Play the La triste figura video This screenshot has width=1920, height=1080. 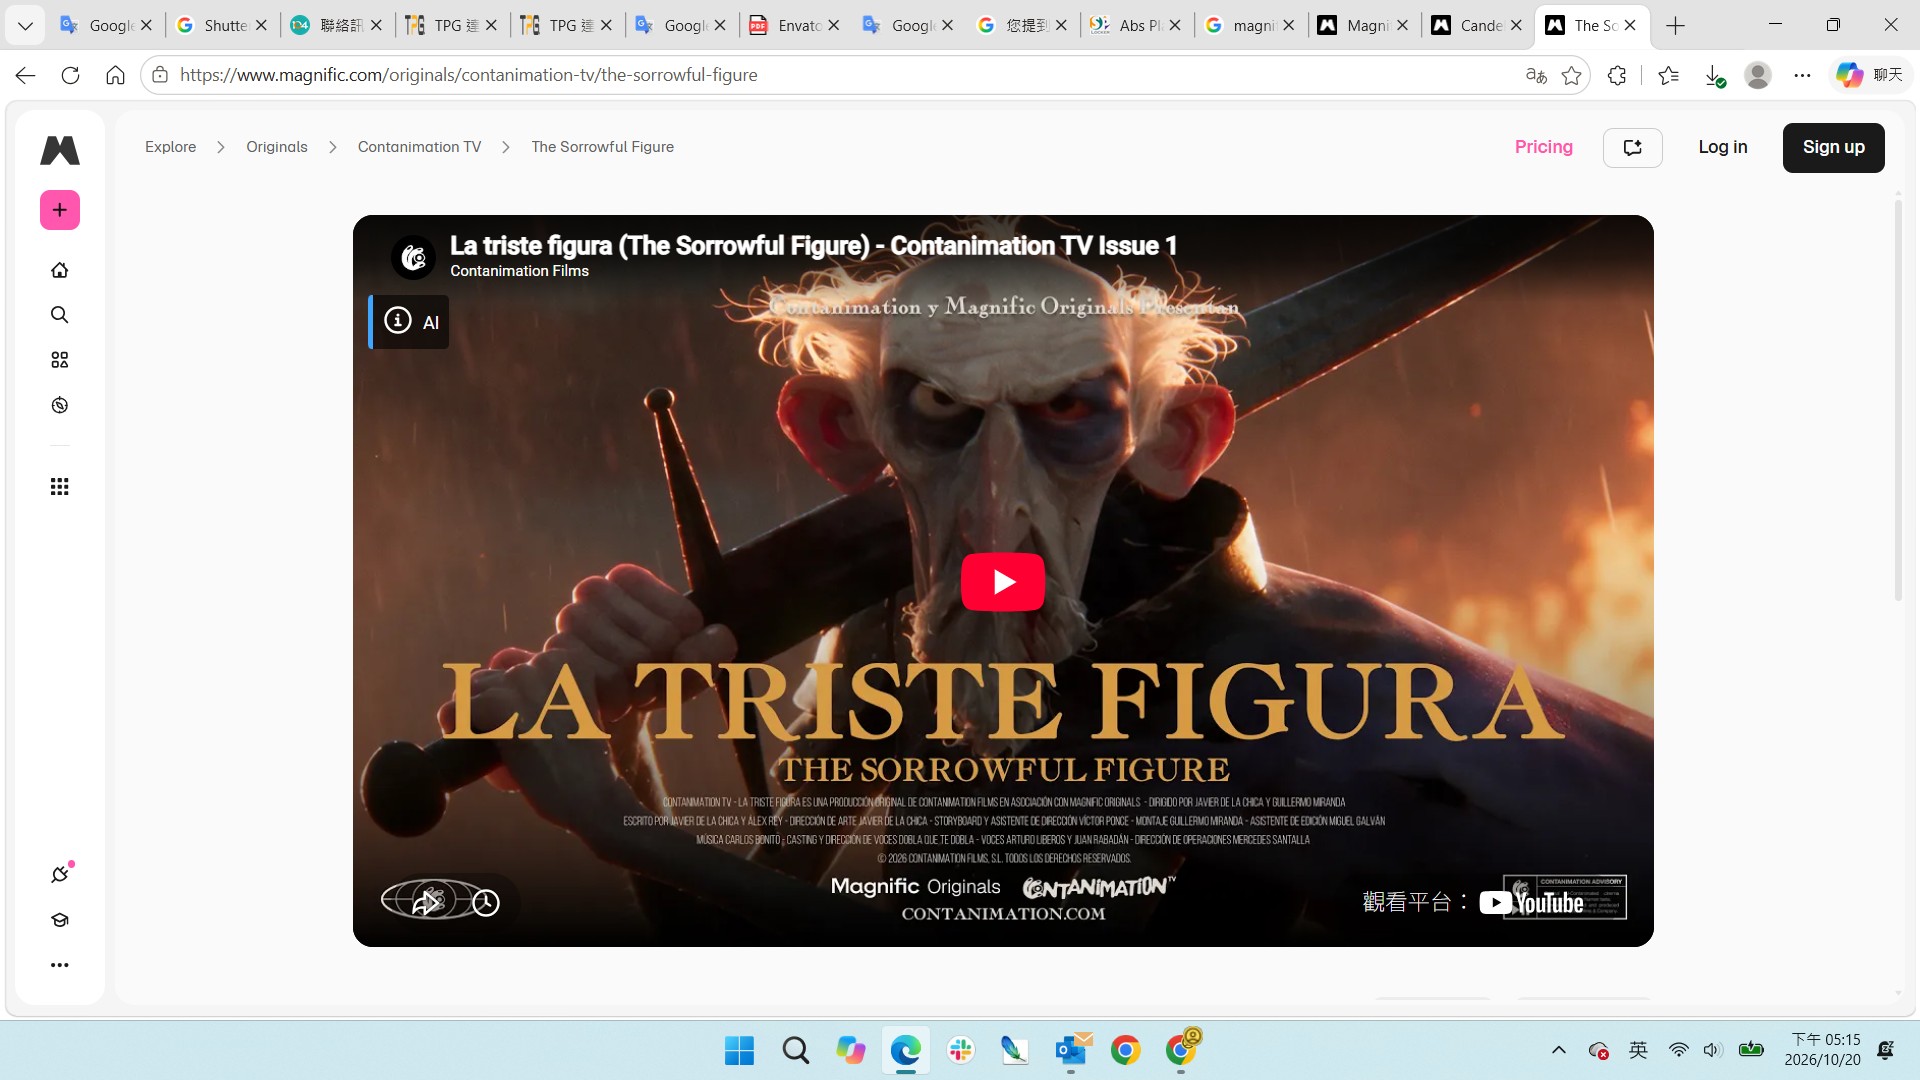(1003, 581)
